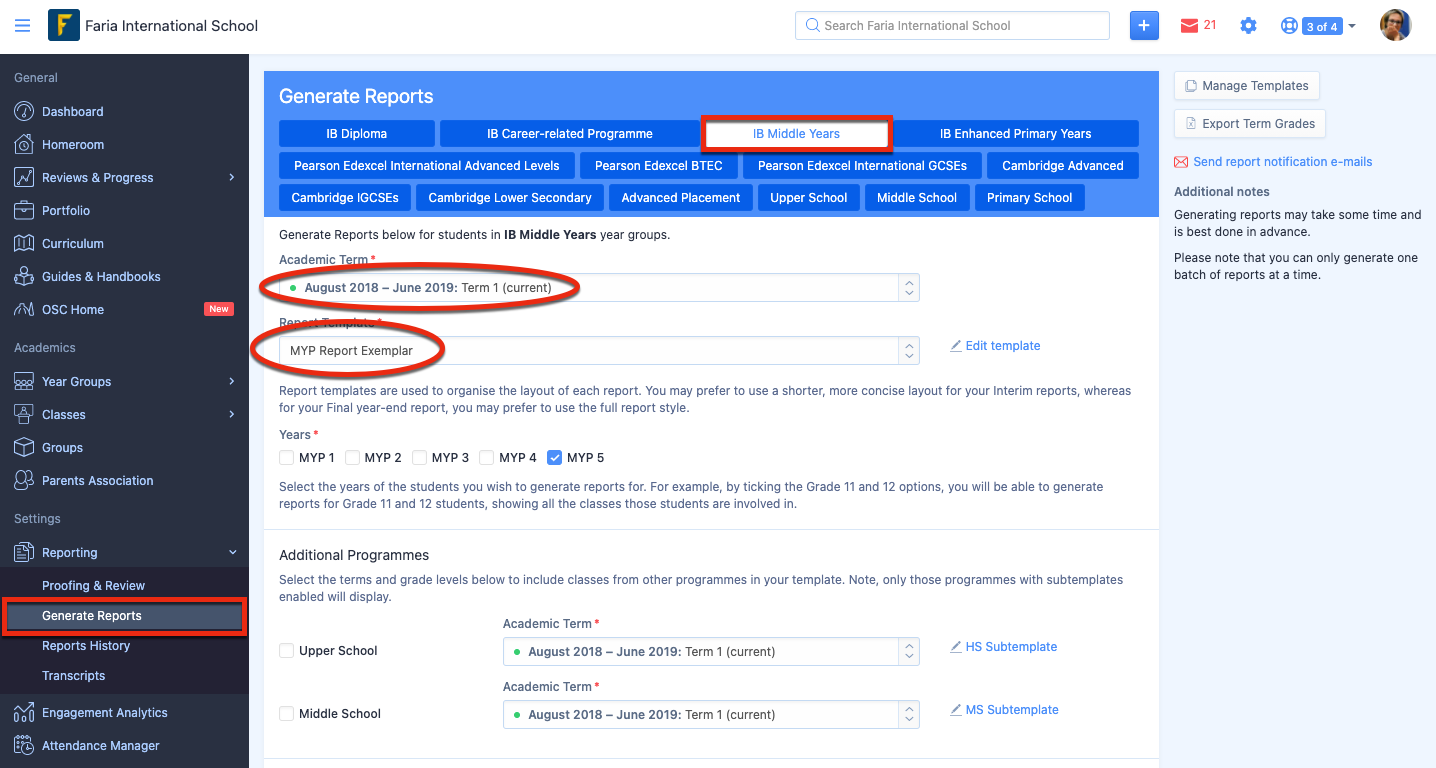Screen dimensions: 1436x768
Task: Expand the Classes submenu chevron
Action: (x=232, y=415)
